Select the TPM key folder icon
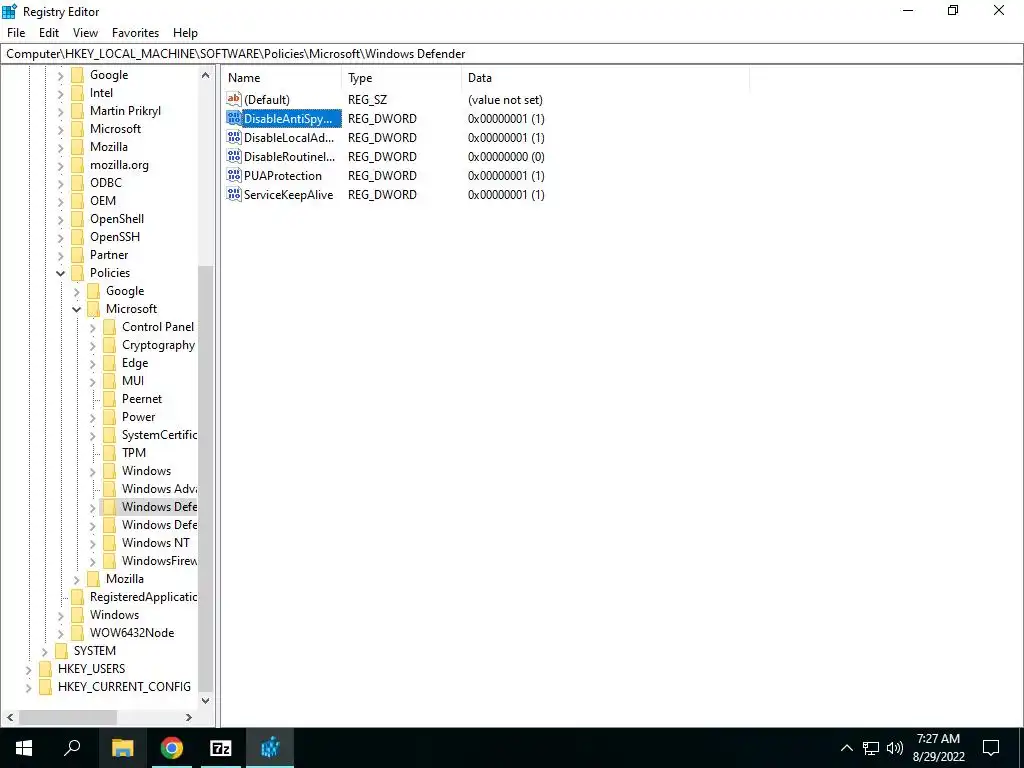Viewport: 1024px width, 768px height. coord(110,453)
